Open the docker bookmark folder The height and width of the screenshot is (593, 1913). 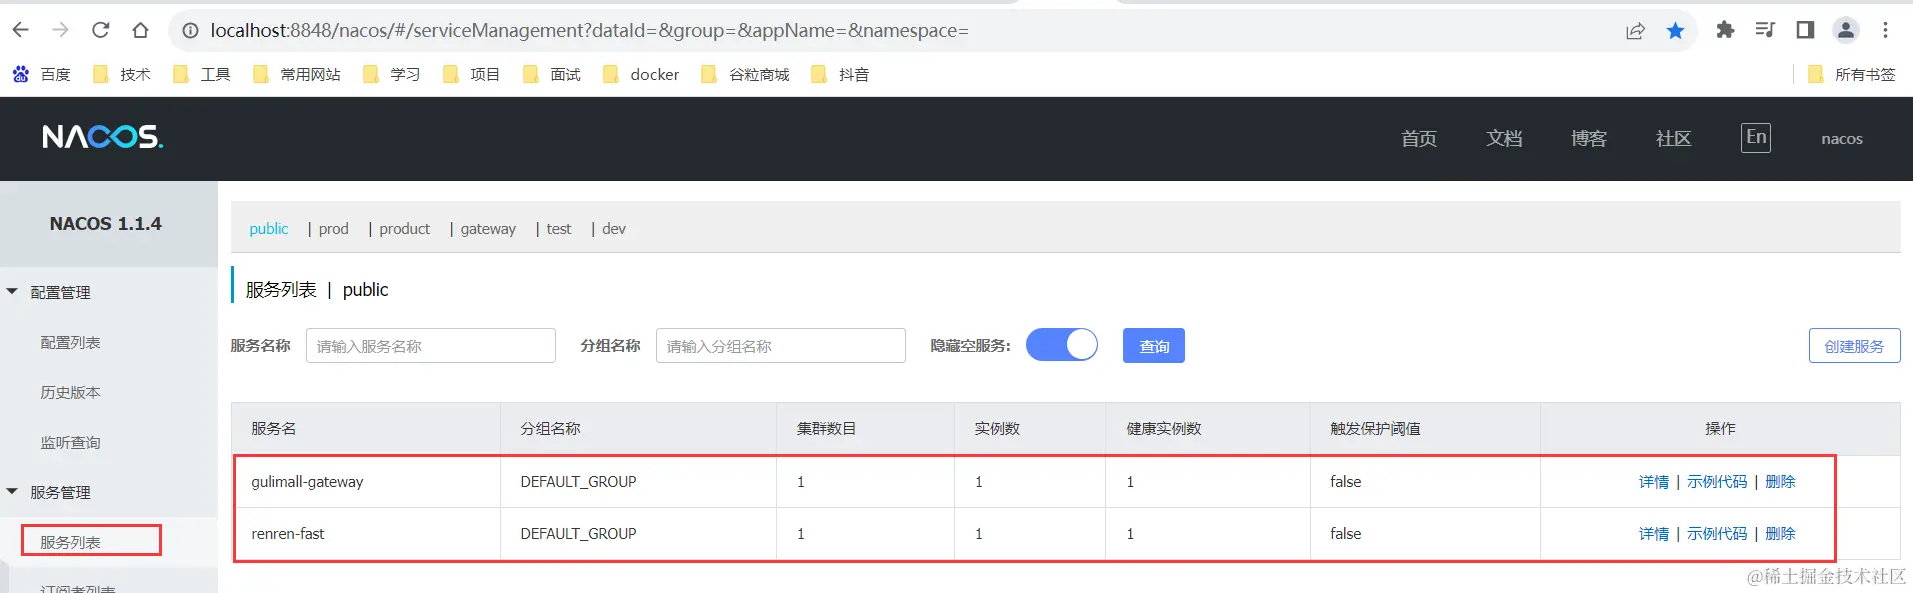pyautogui.click(x=641, y=74)
